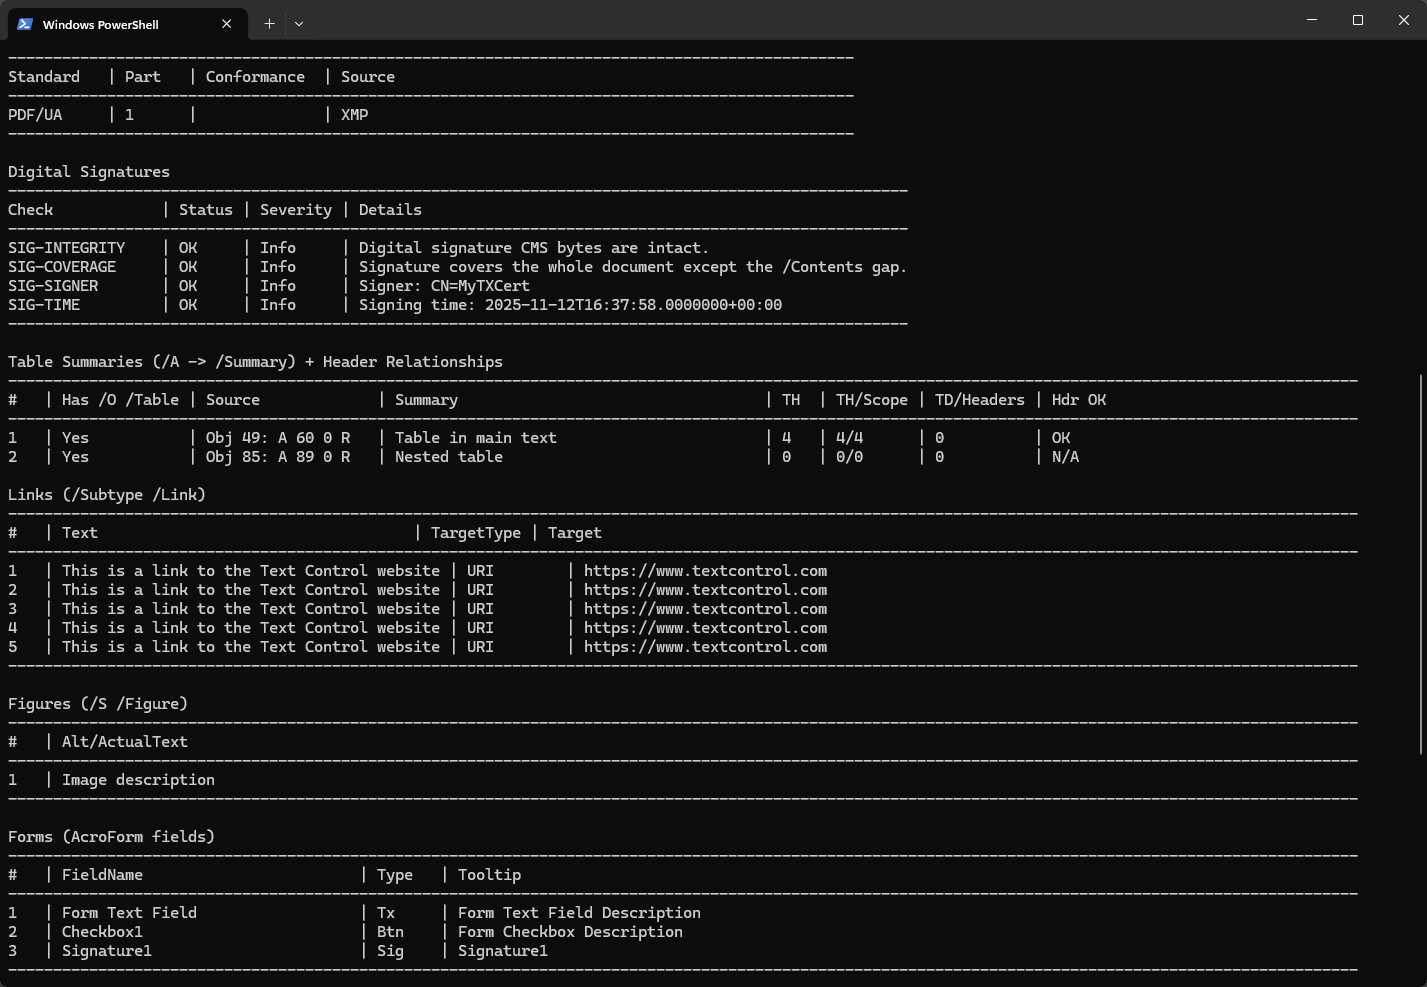Click the vertical scrollbar thumb
This screenshot has height=987, width=1427.
pos(1421,565)
